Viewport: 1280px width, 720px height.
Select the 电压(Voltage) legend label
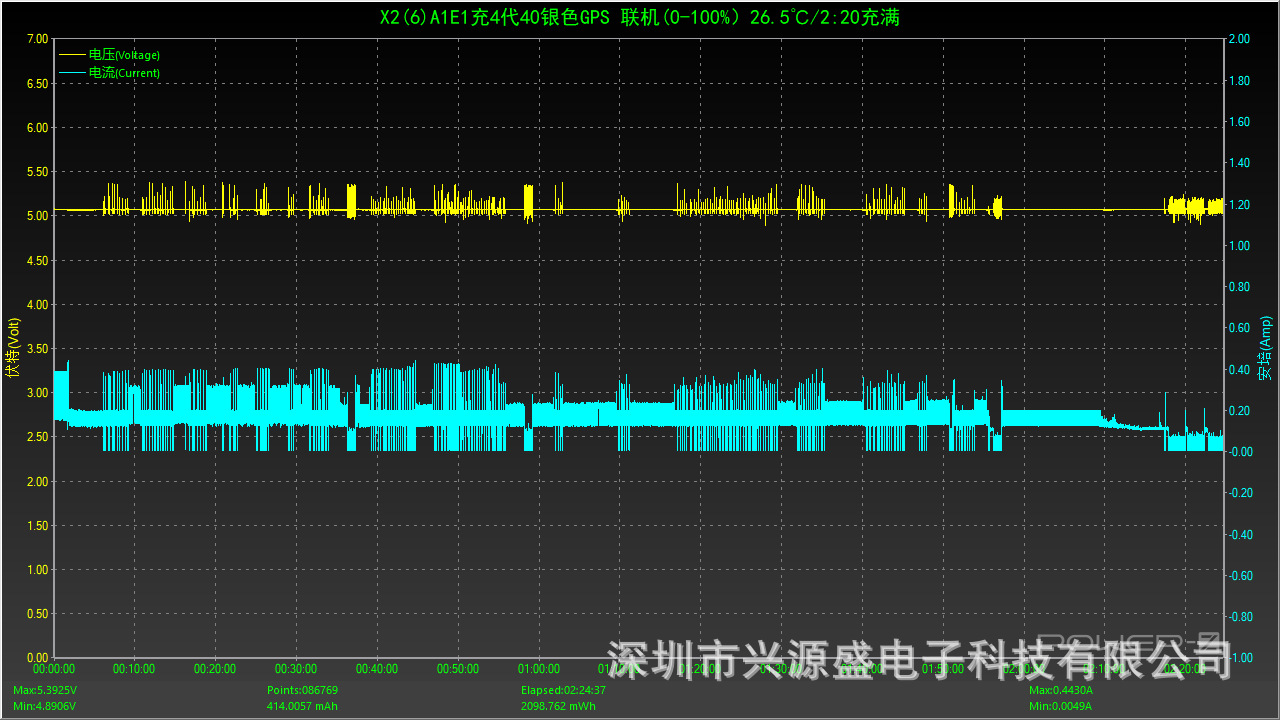click(124, 55)
